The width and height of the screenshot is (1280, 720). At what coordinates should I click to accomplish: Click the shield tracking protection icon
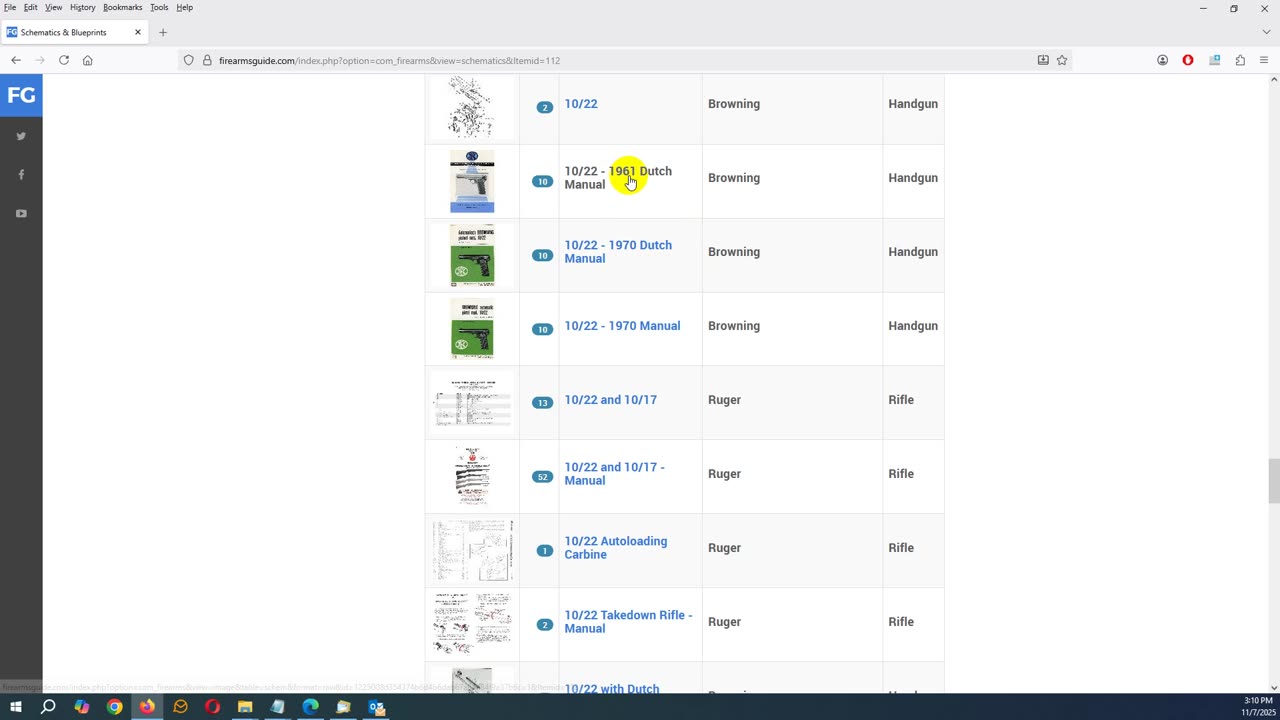[x=188, y=60]
